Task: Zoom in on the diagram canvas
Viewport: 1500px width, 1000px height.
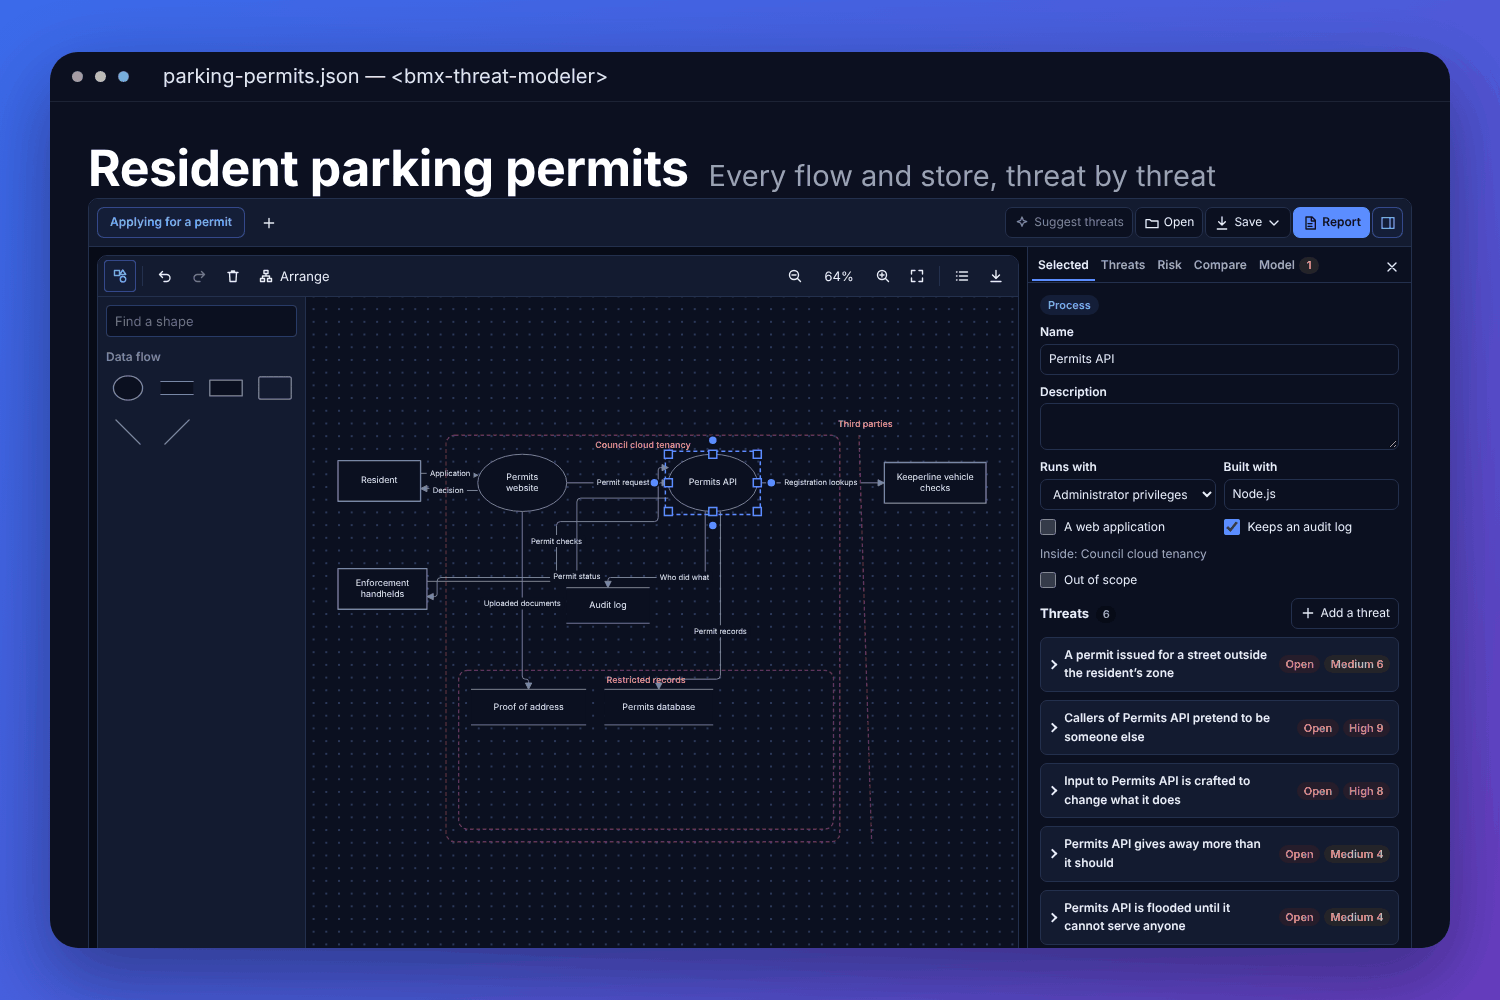Action: click(x=883, y=277)
